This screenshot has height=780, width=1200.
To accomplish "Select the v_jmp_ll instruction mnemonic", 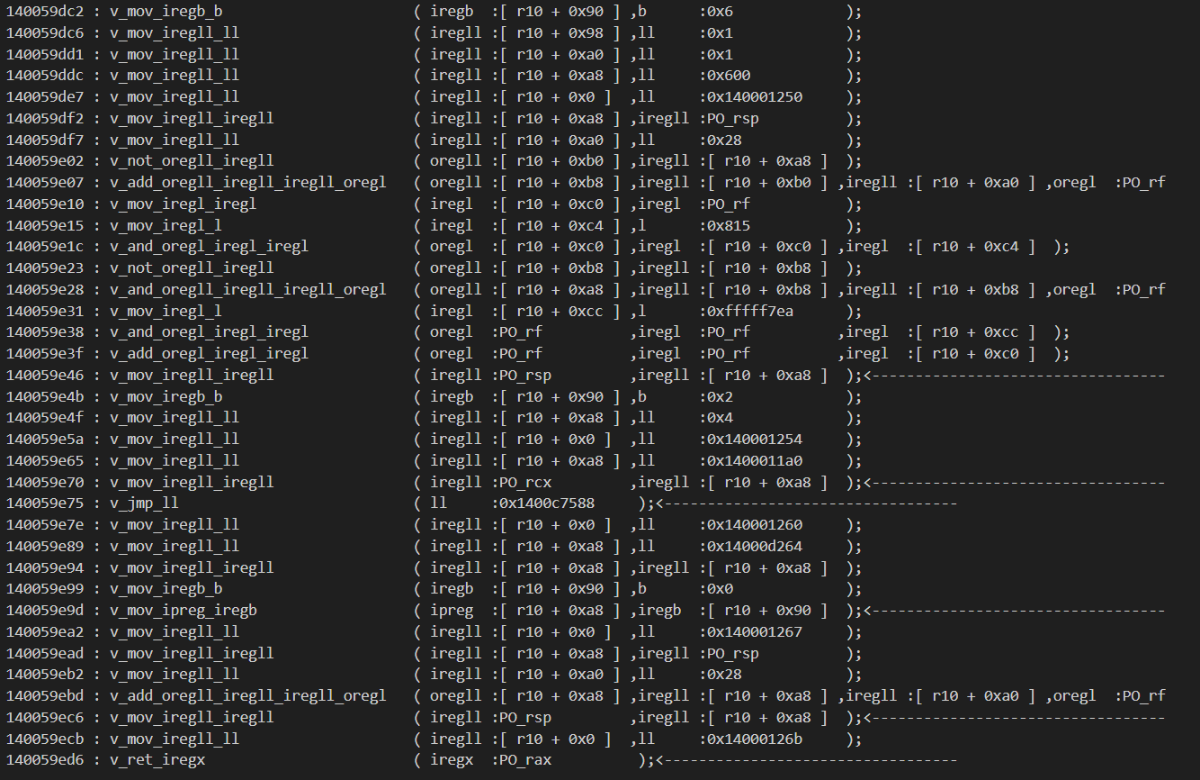I will [143, 503].
